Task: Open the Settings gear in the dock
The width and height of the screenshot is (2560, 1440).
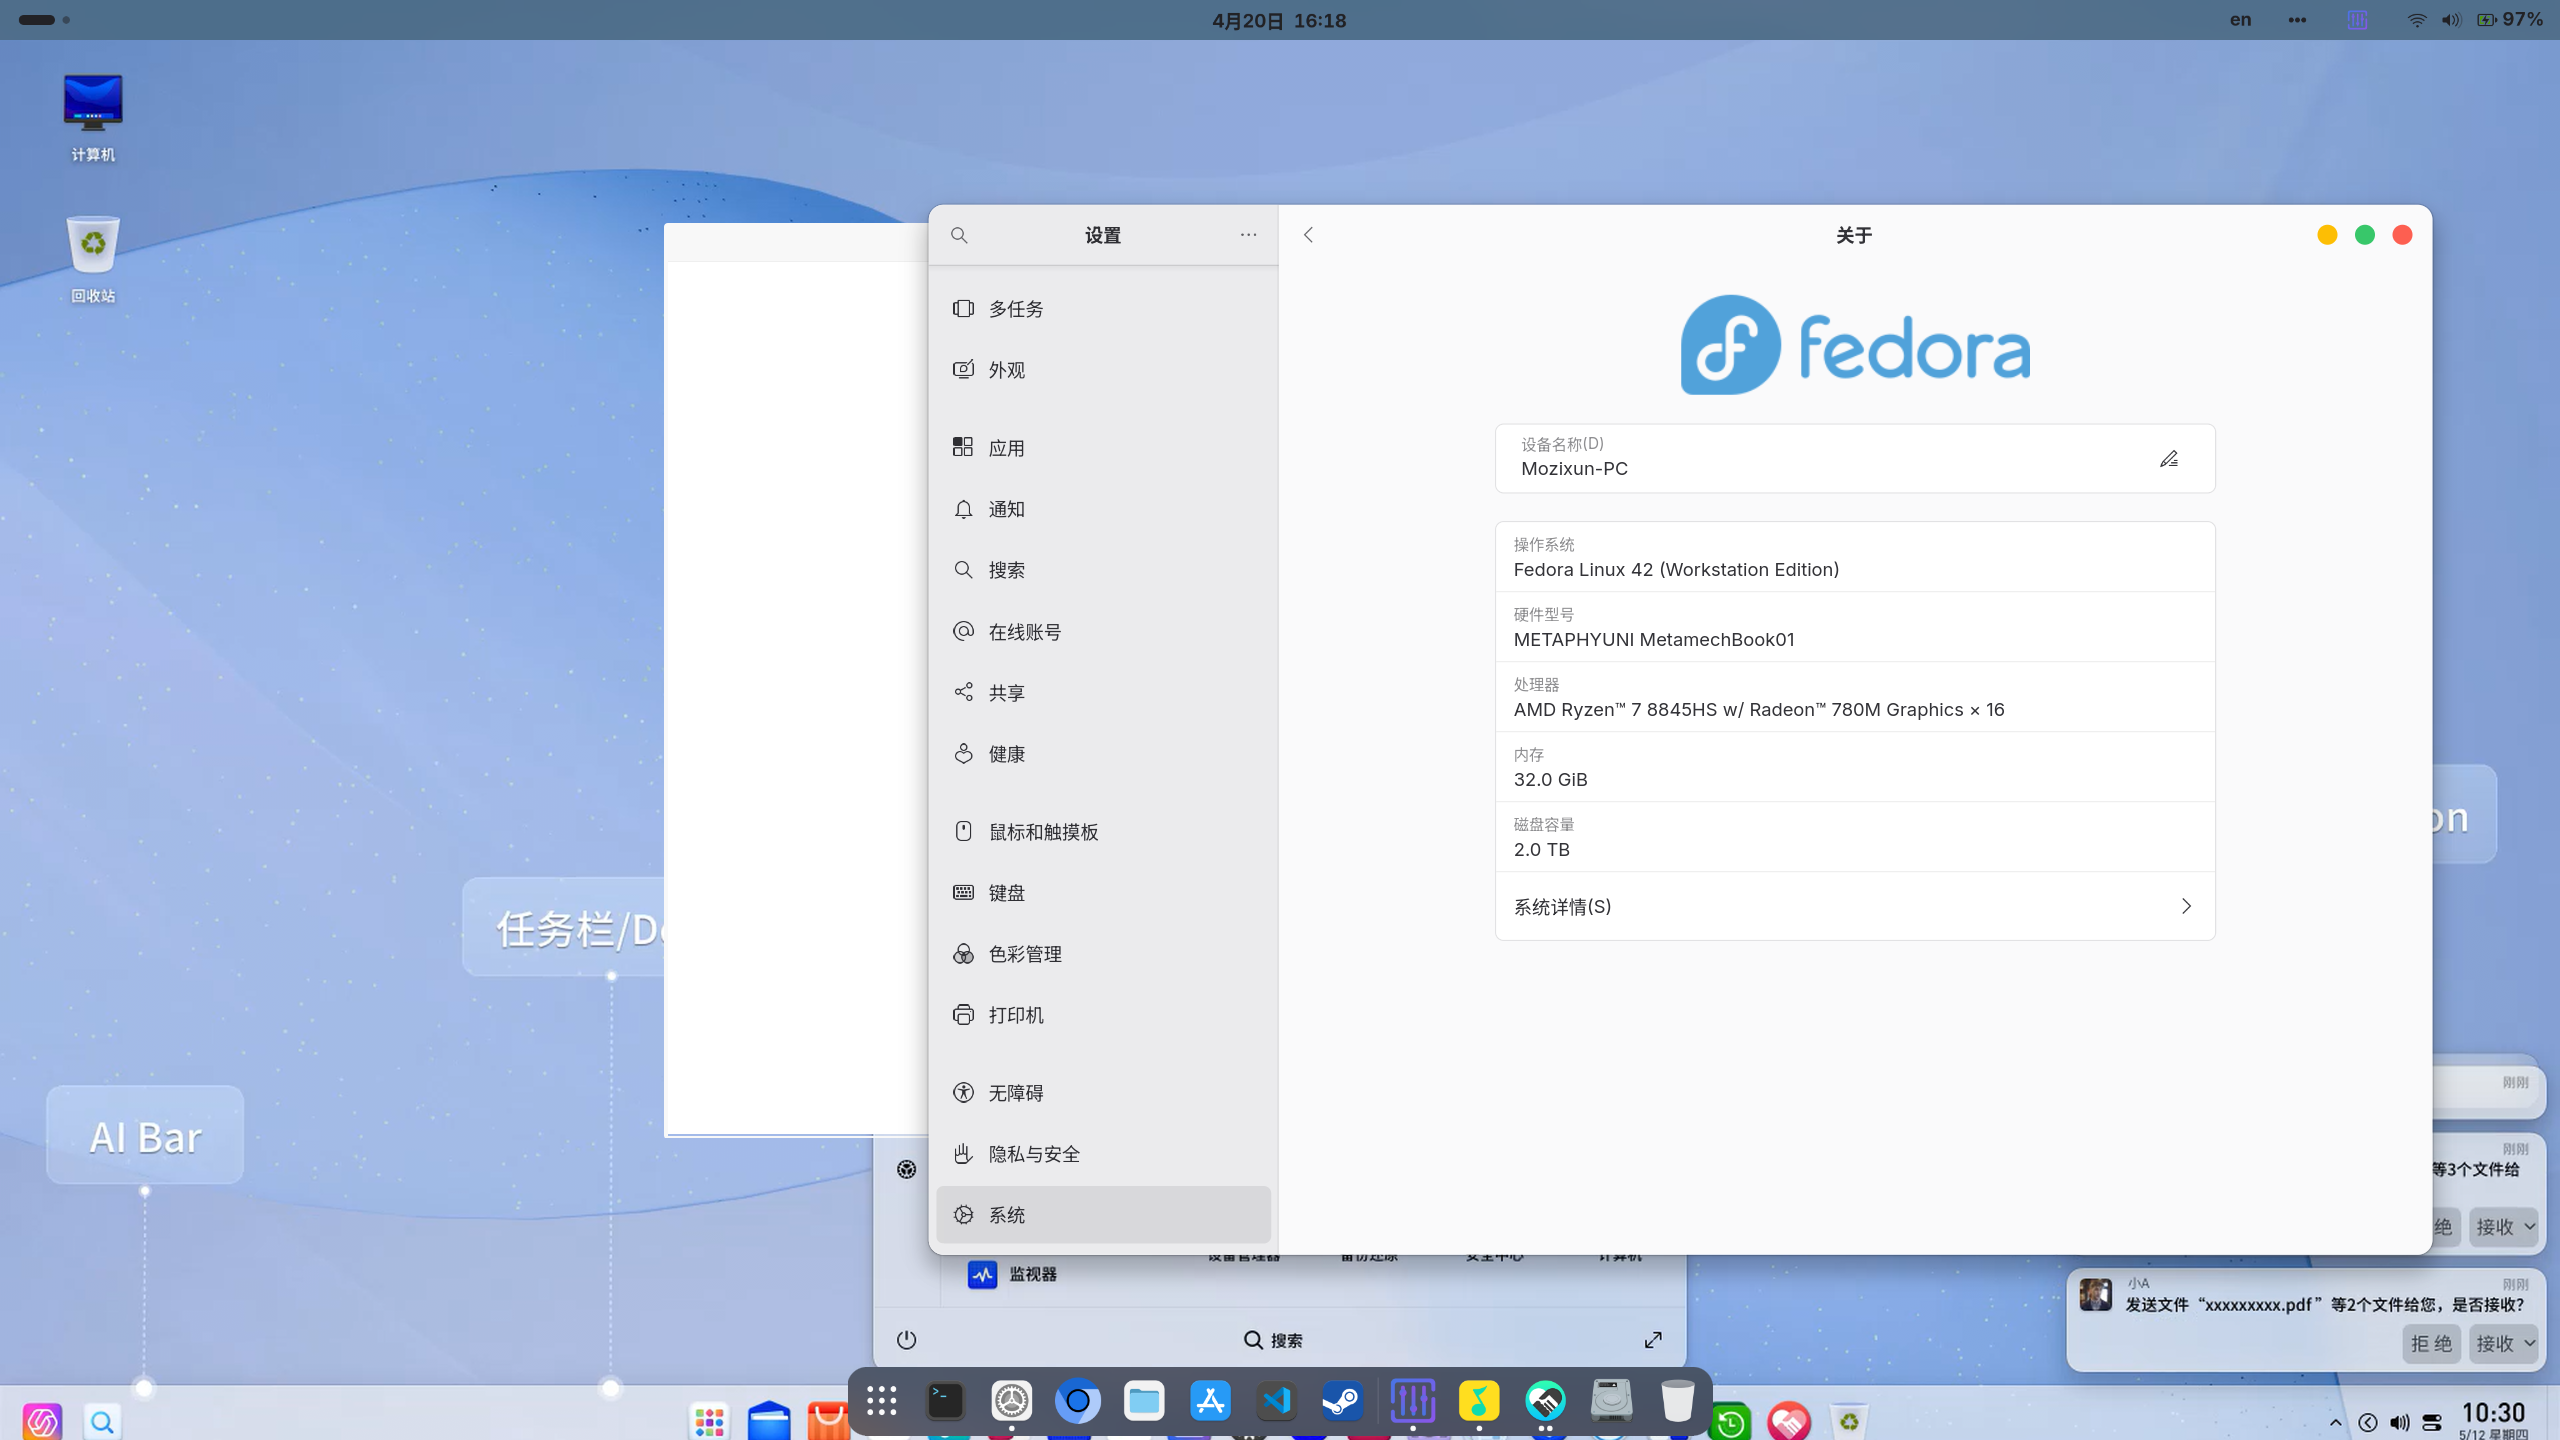Action: tap(1011, 1401)
